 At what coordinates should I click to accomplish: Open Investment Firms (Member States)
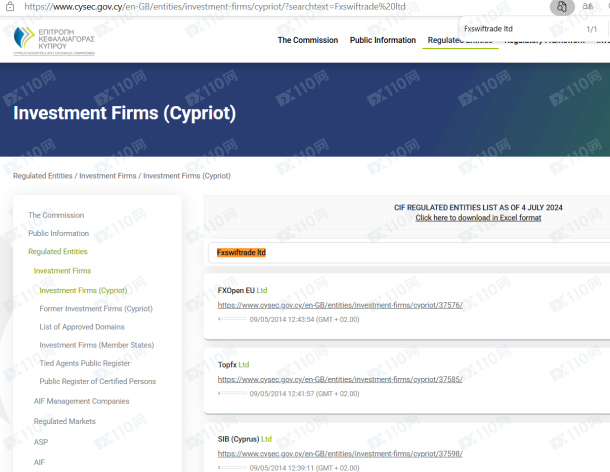(x=97, y=345)
